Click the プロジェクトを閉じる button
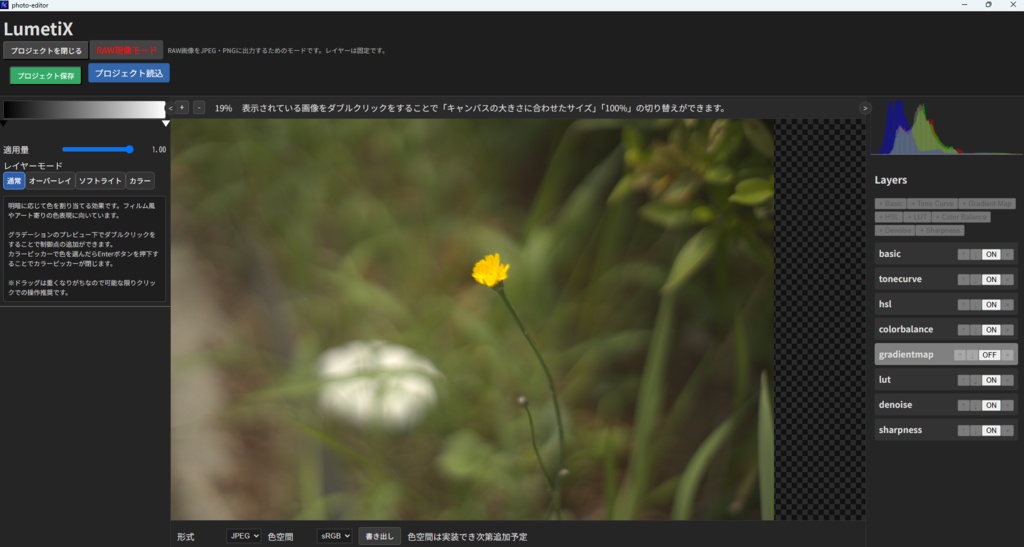This screenshot has width=1024, height=547. 46,50
